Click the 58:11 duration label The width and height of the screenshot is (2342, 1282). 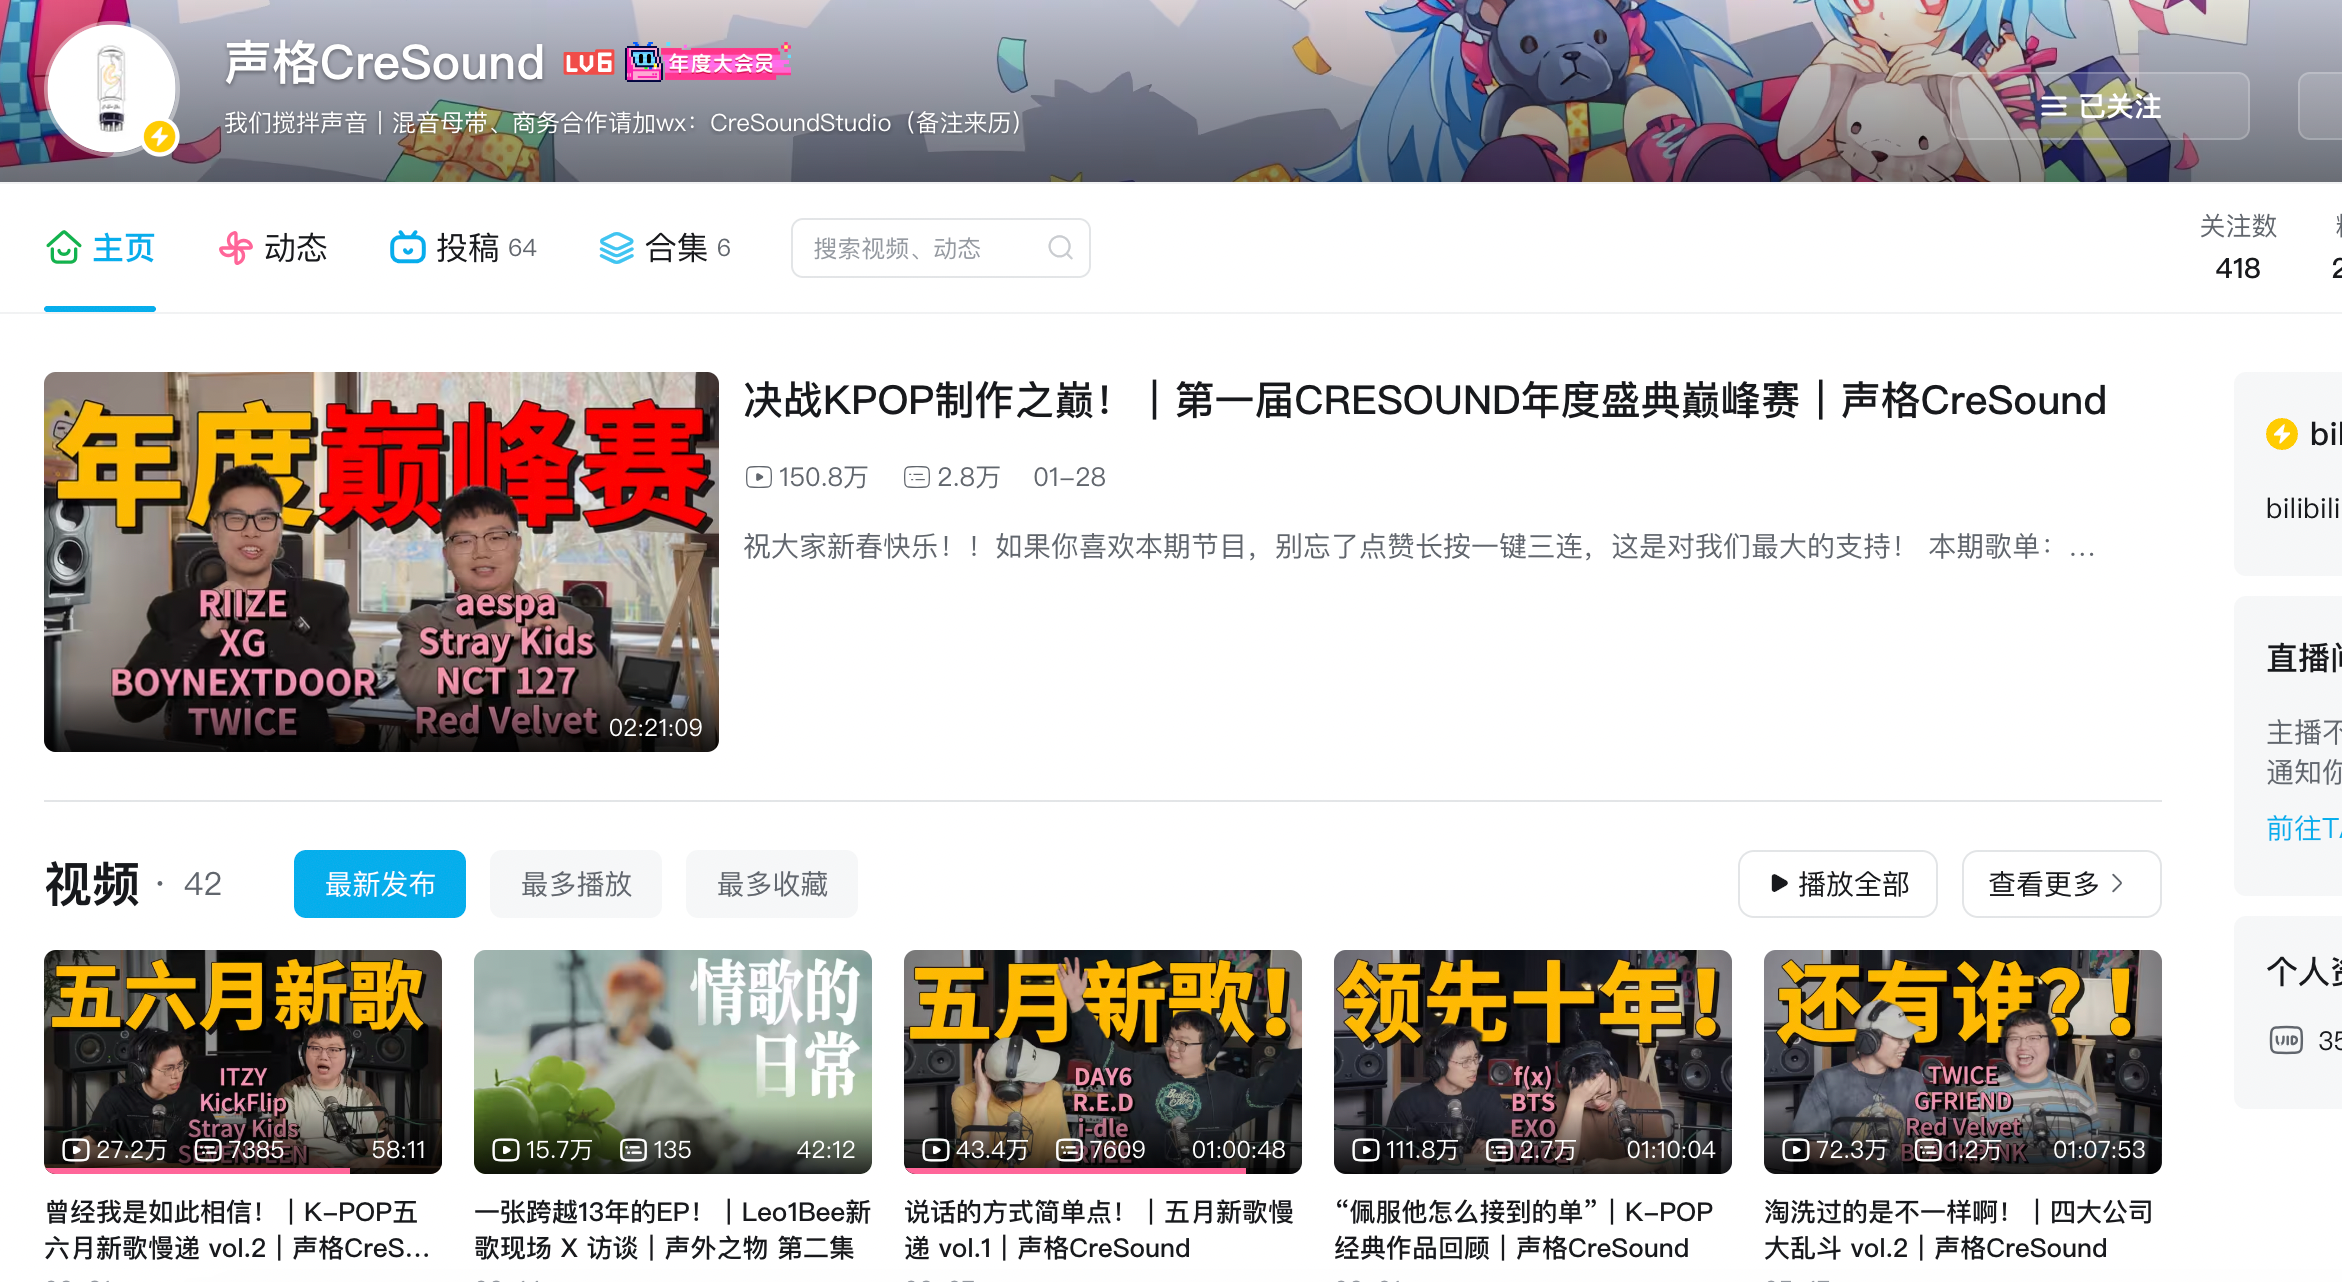click(x=399, y=1150)
